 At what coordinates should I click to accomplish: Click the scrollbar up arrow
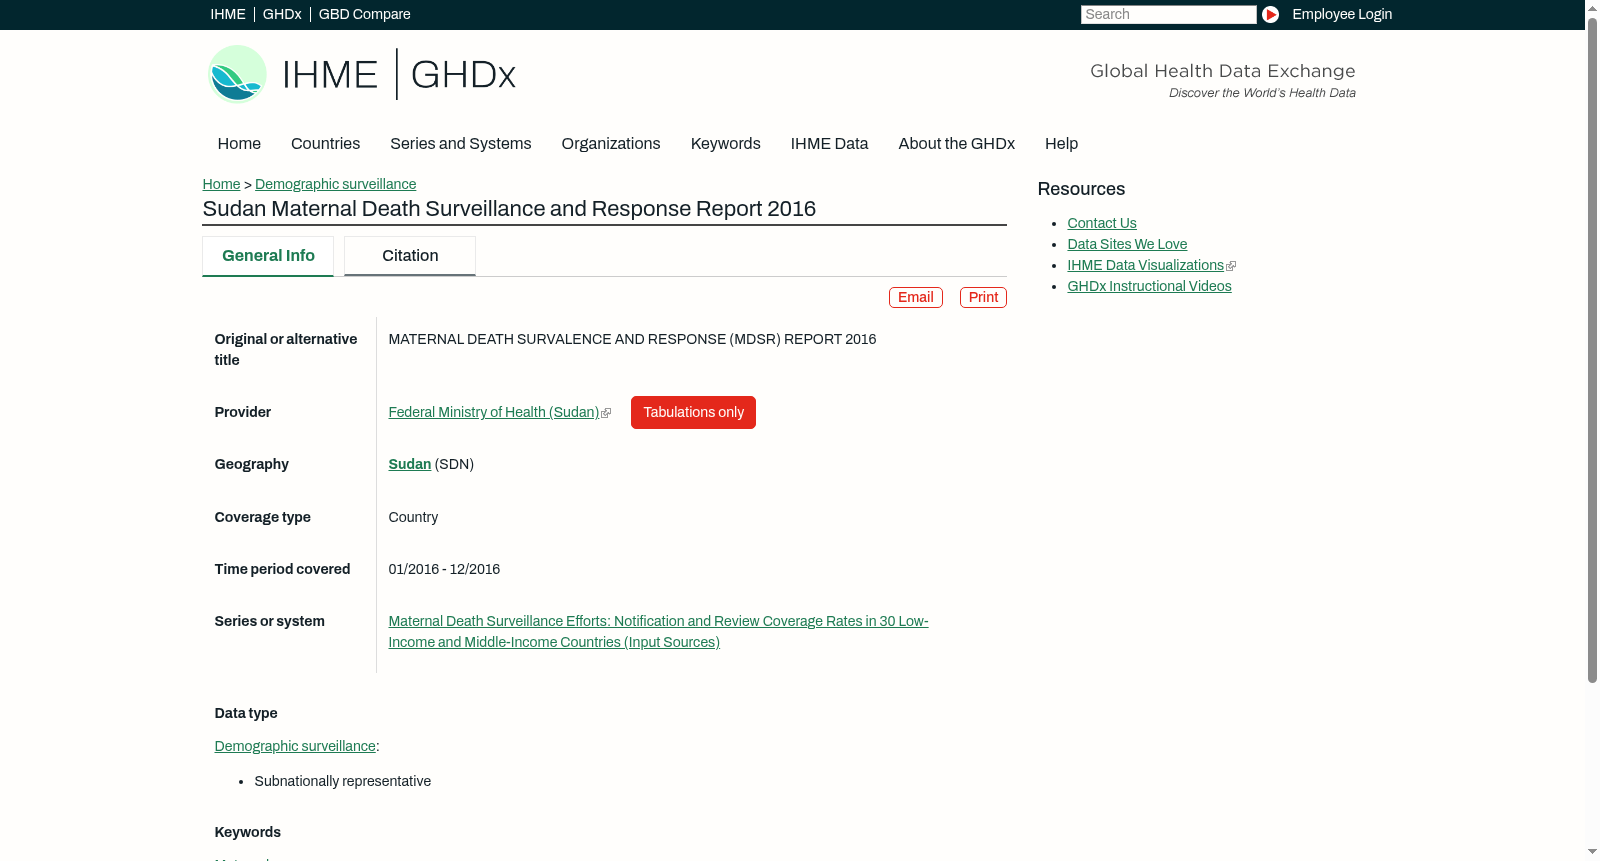coord(1592,7)
